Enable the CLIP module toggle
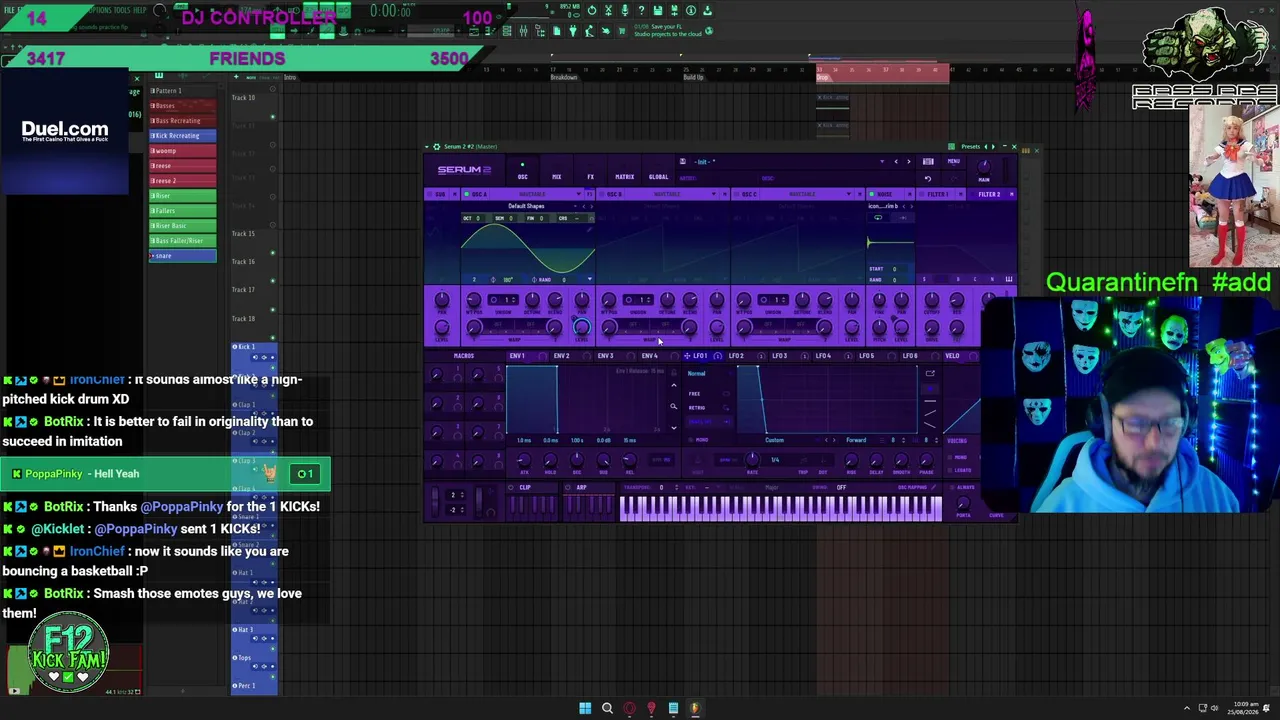 (511, 487)
